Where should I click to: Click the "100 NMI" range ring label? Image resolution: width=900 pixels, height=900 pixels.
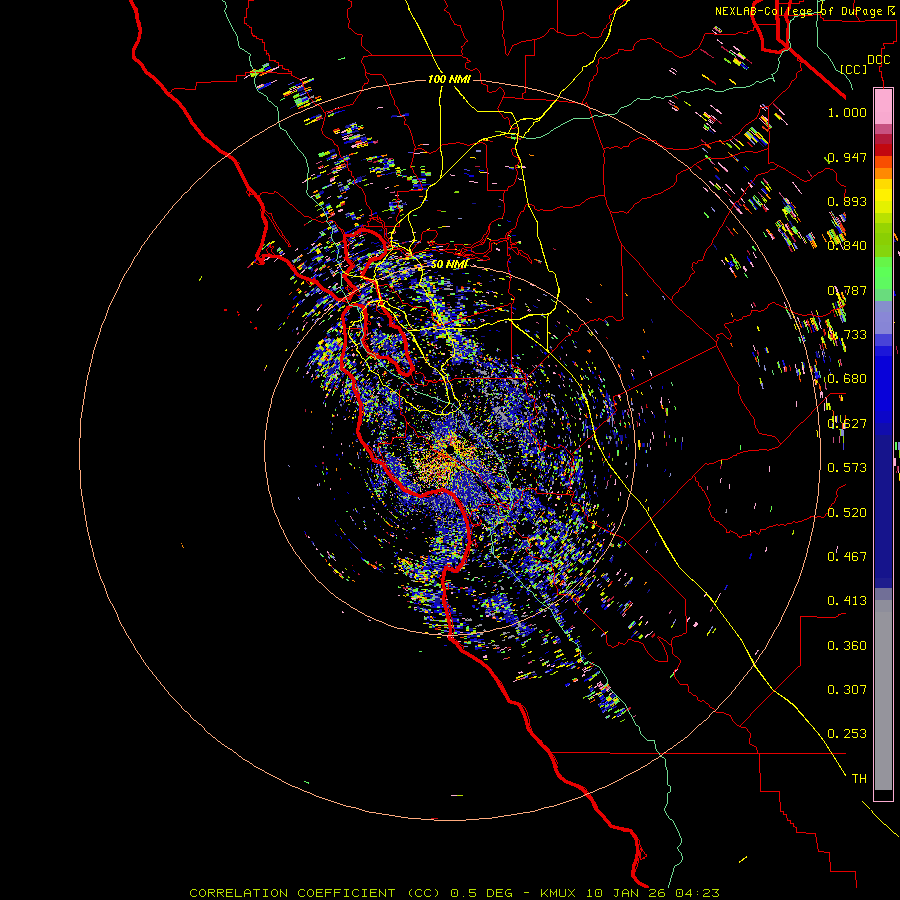point(449,79)
